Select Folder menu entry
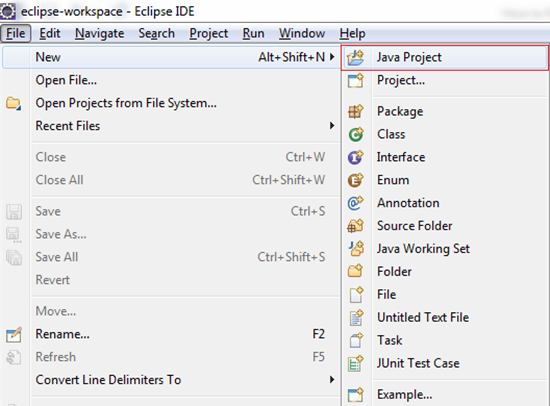This screenshot has width=550, height=406. click(x=444, y=271)
